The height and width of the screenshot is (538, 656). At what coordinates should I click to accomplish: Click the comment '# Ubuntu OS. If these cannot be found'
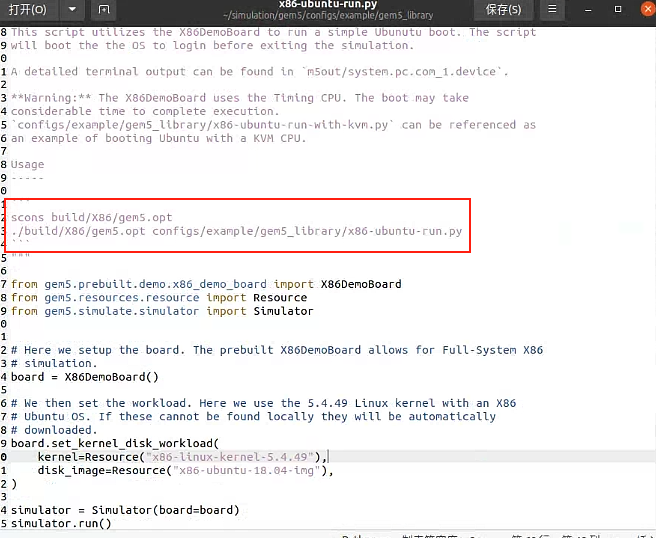[254, 416]
